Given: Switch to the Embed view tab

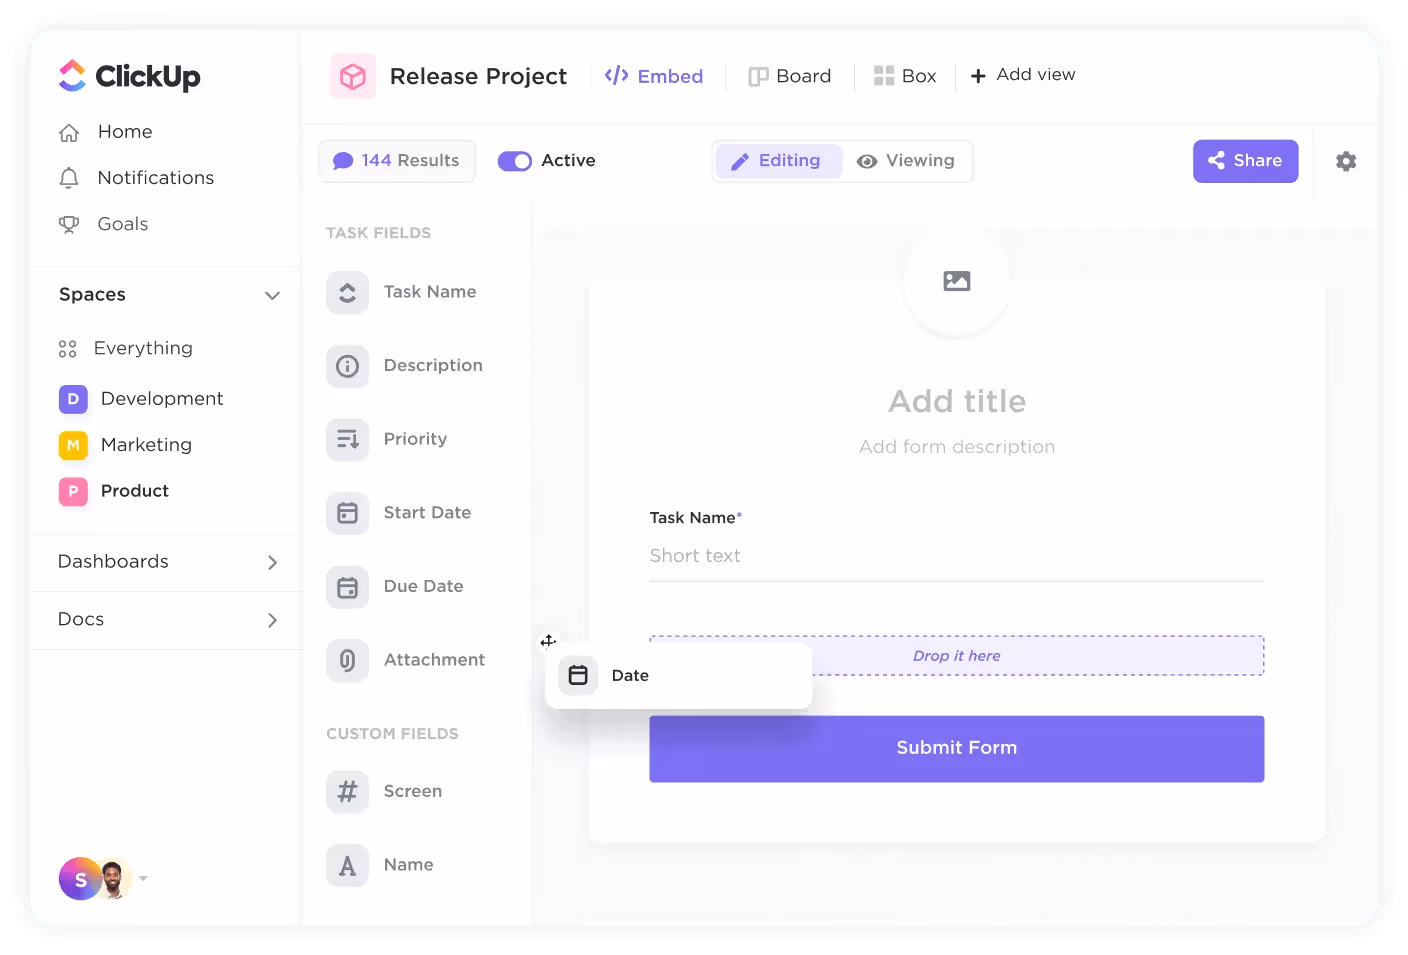Looking at the screenshot, I should (x=654, y=76).
